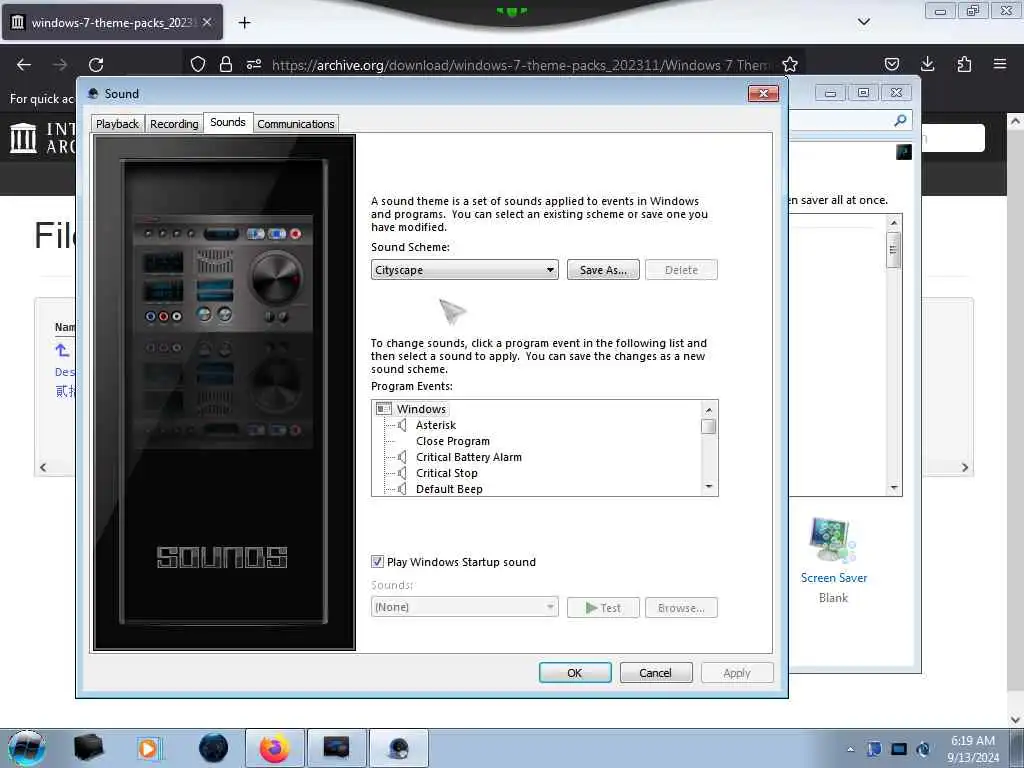Click Program Events list scroll down arrow
Viewport: 1024px width, 768px height.
click(x=709, y=487)
